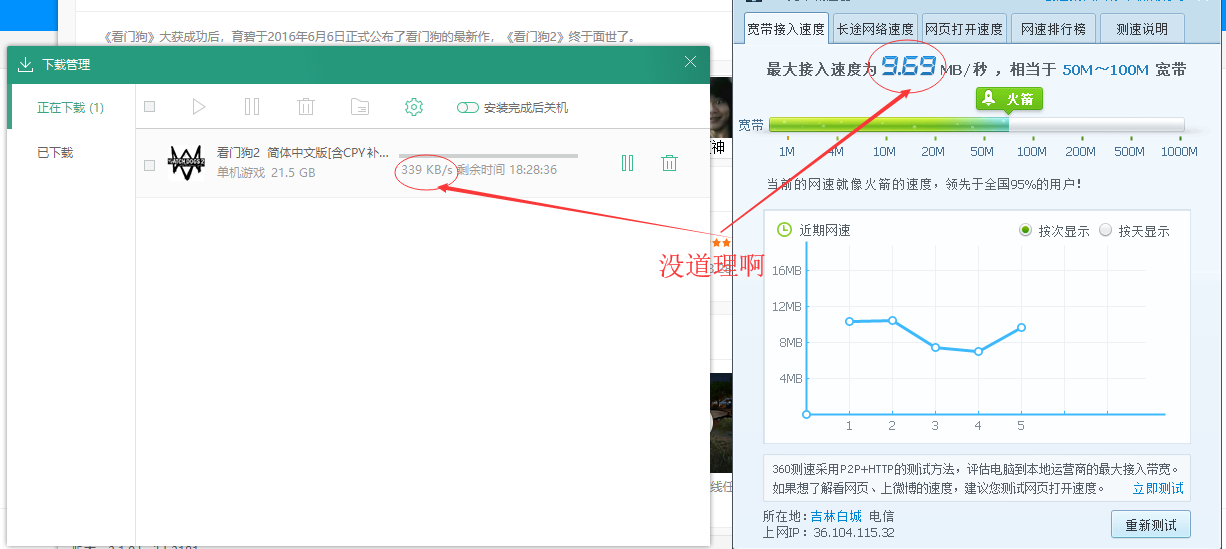This screenshot has height=549, width=1226.
Task: Open 网页打开速度 tab
Action: point(964,28)
